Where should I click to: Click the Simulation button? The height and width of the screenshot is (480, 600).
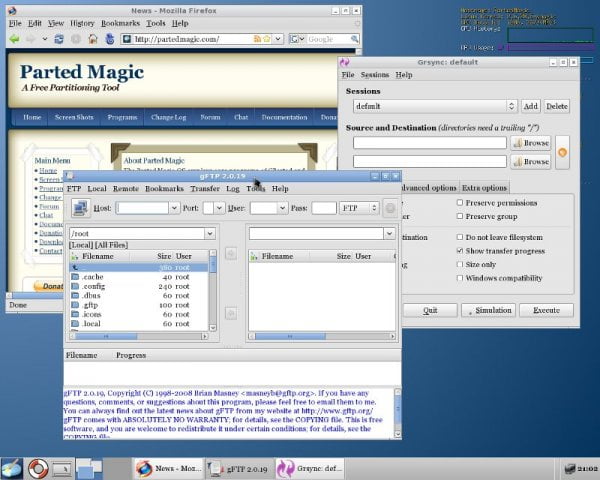488,310
